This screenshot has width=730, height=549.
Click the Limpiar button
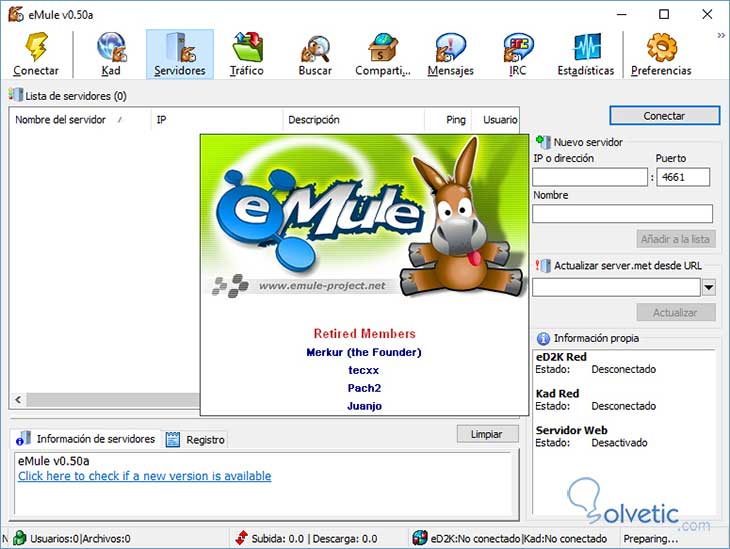tap(487, 434)
